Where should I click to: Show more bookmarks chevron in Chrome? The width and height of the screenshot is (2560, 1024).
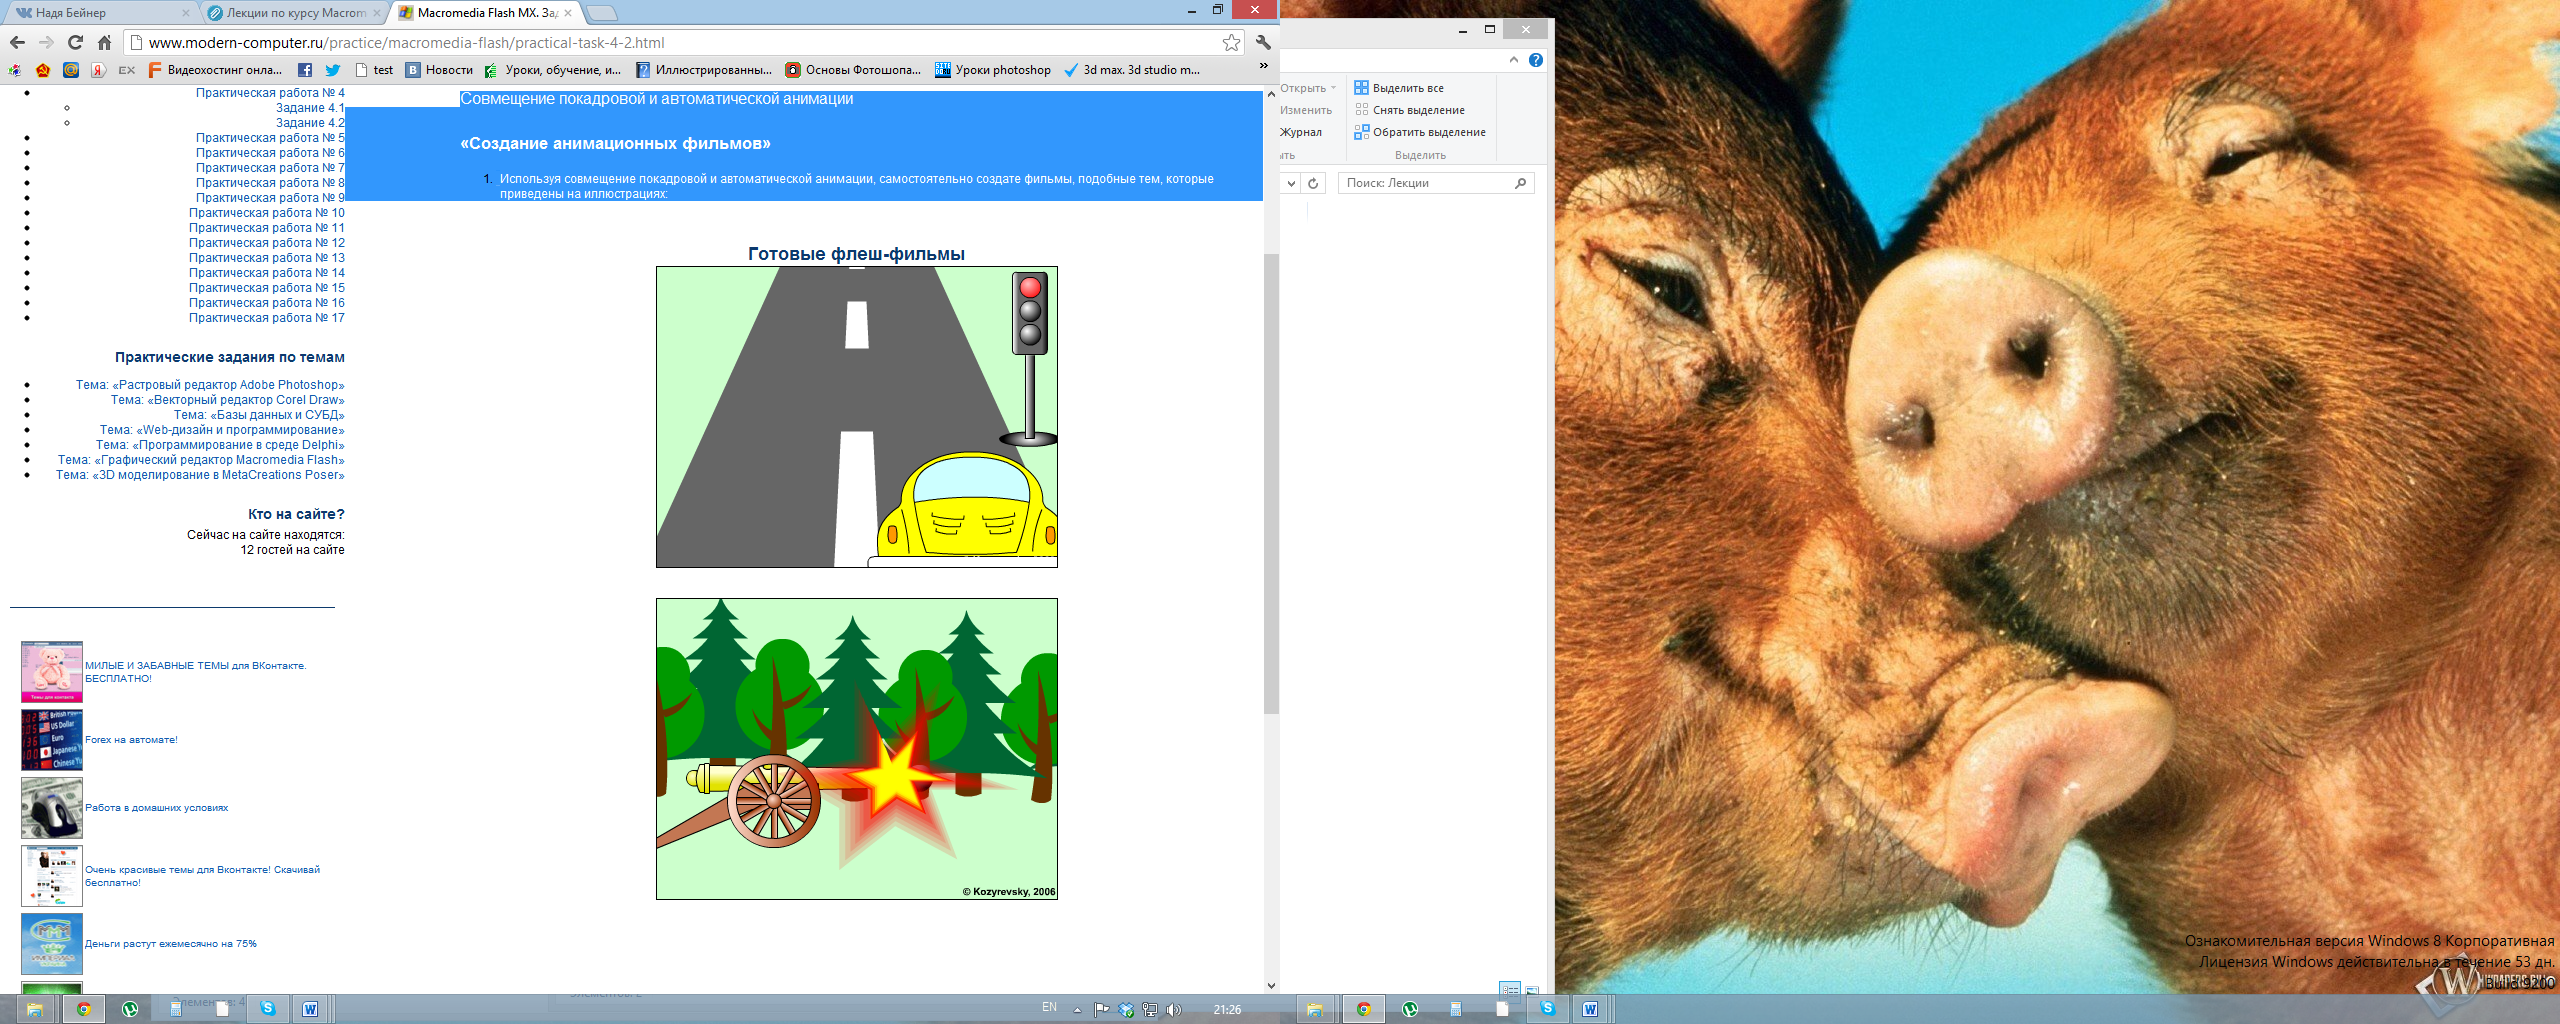[1264, 67]
